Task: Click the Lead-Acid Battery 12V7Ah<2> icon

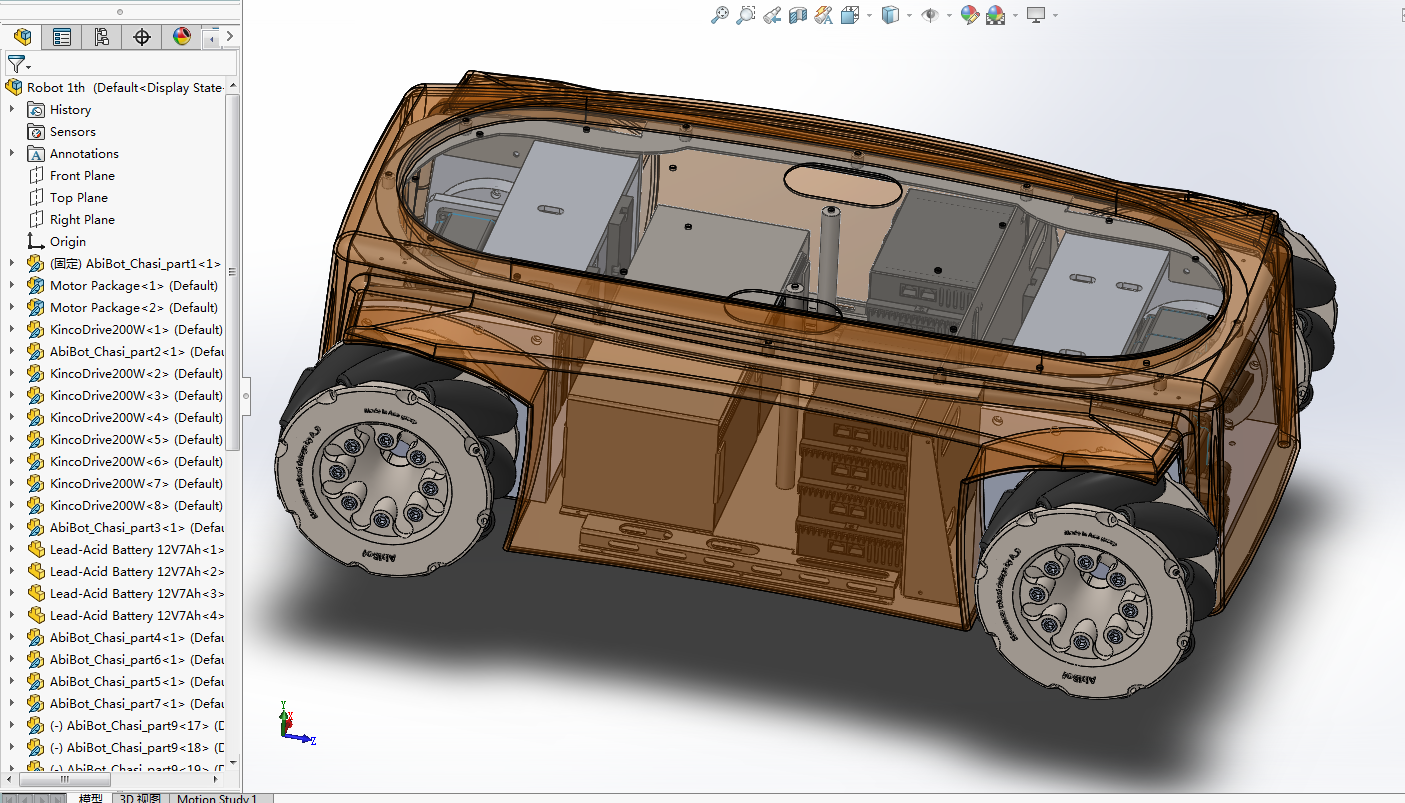Action: (x=36, y=571)
